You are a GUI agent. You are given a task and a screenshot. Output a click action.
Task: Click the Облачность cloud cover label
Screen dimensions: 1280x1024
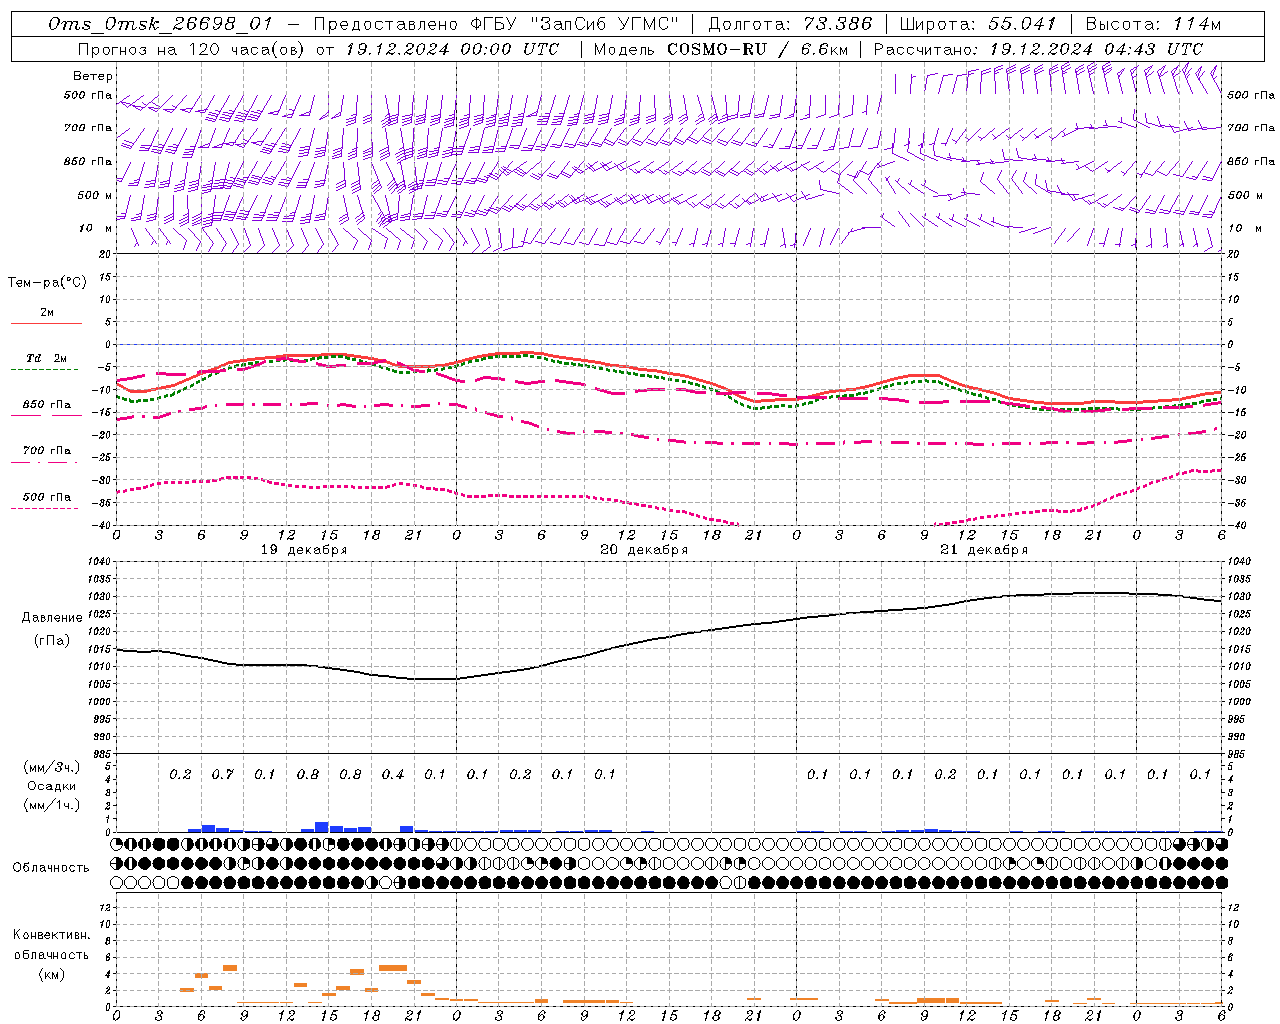[x=51, y=867]
